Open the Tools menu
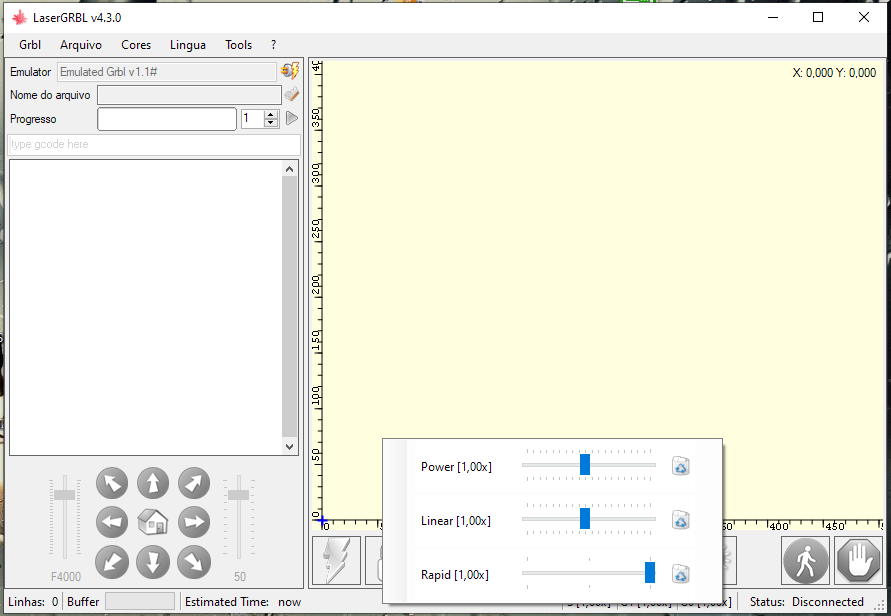The height and width of the screenshot is (616, 891). tap(238, 45)
